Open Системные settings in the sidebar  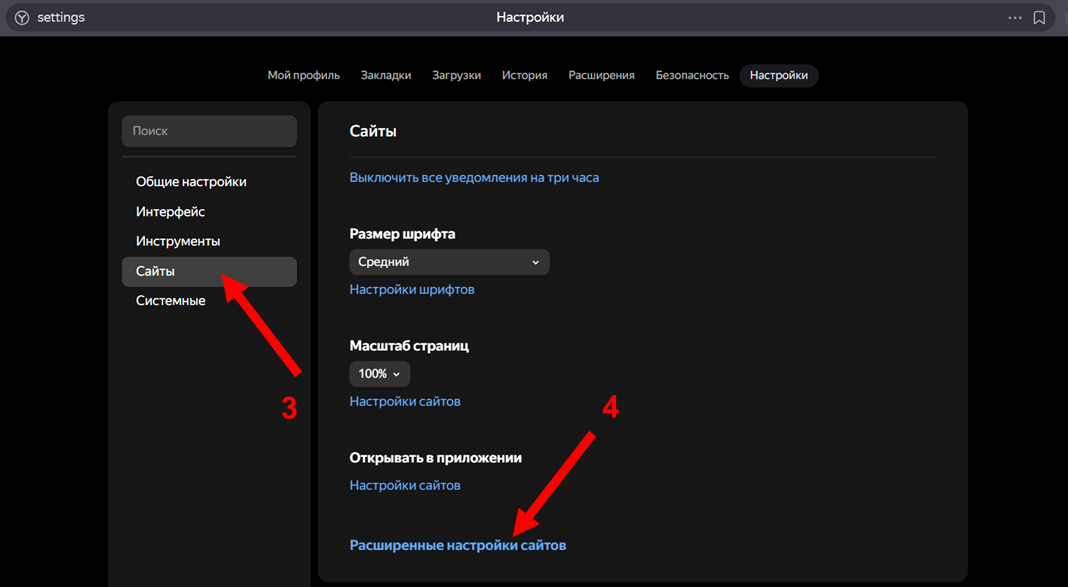click(x=171, y=301)
